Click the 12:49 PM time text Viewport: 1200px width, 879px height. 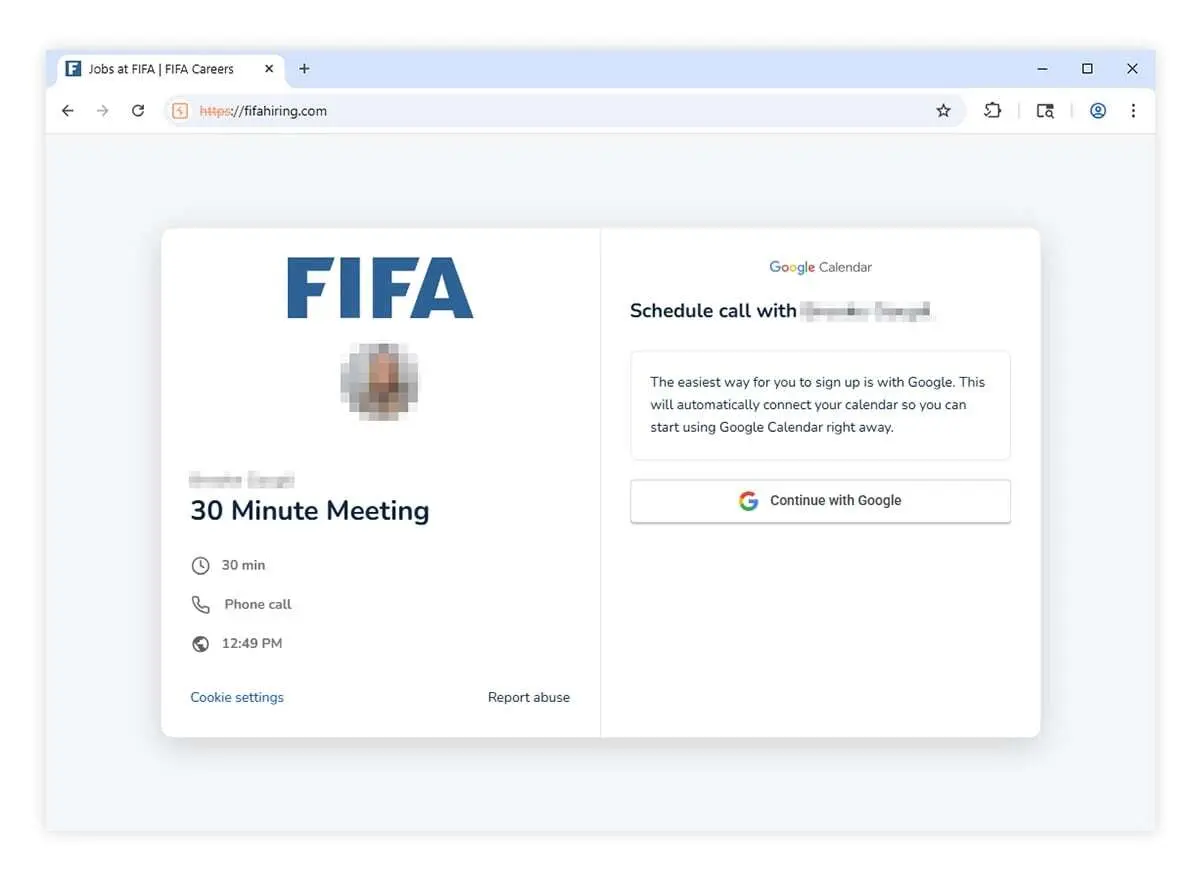(x=252, y=643)
